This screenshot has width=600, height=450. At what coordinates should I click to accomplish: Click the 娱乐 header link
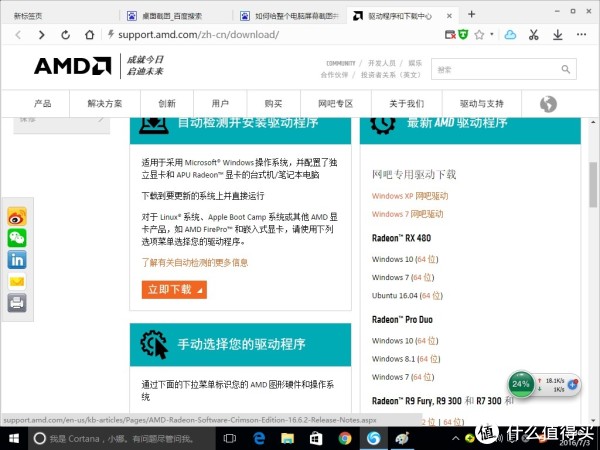415,63
